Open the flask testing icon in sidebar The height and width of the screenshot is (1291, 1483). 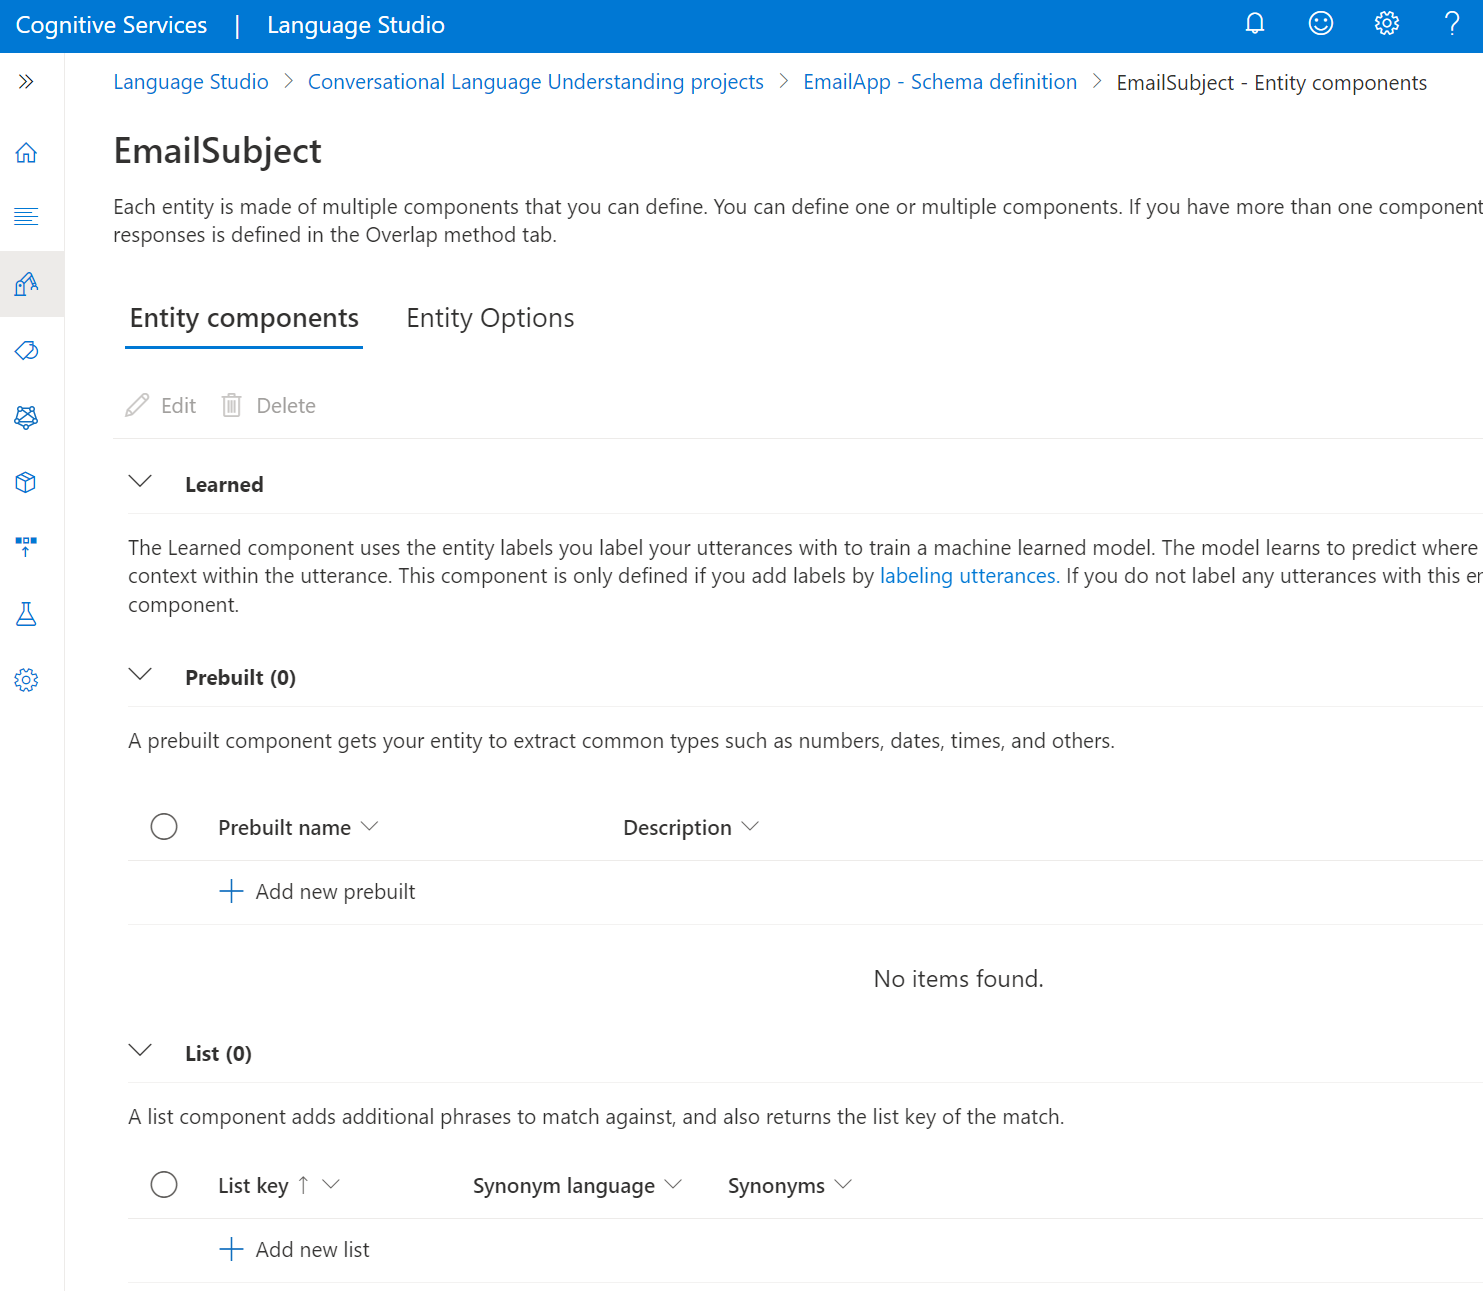point(26,614)
